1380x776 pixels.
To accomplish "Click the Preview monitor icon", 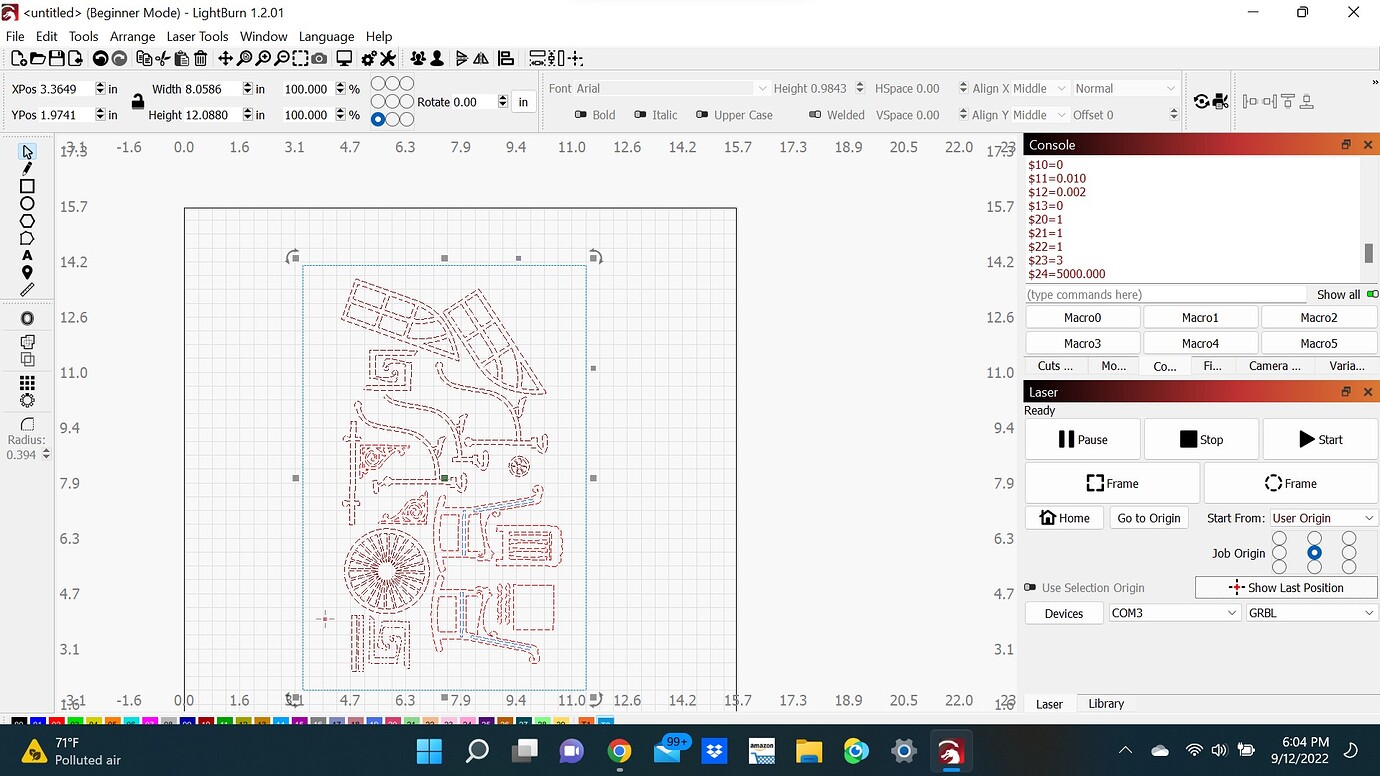I will (344, 59).
